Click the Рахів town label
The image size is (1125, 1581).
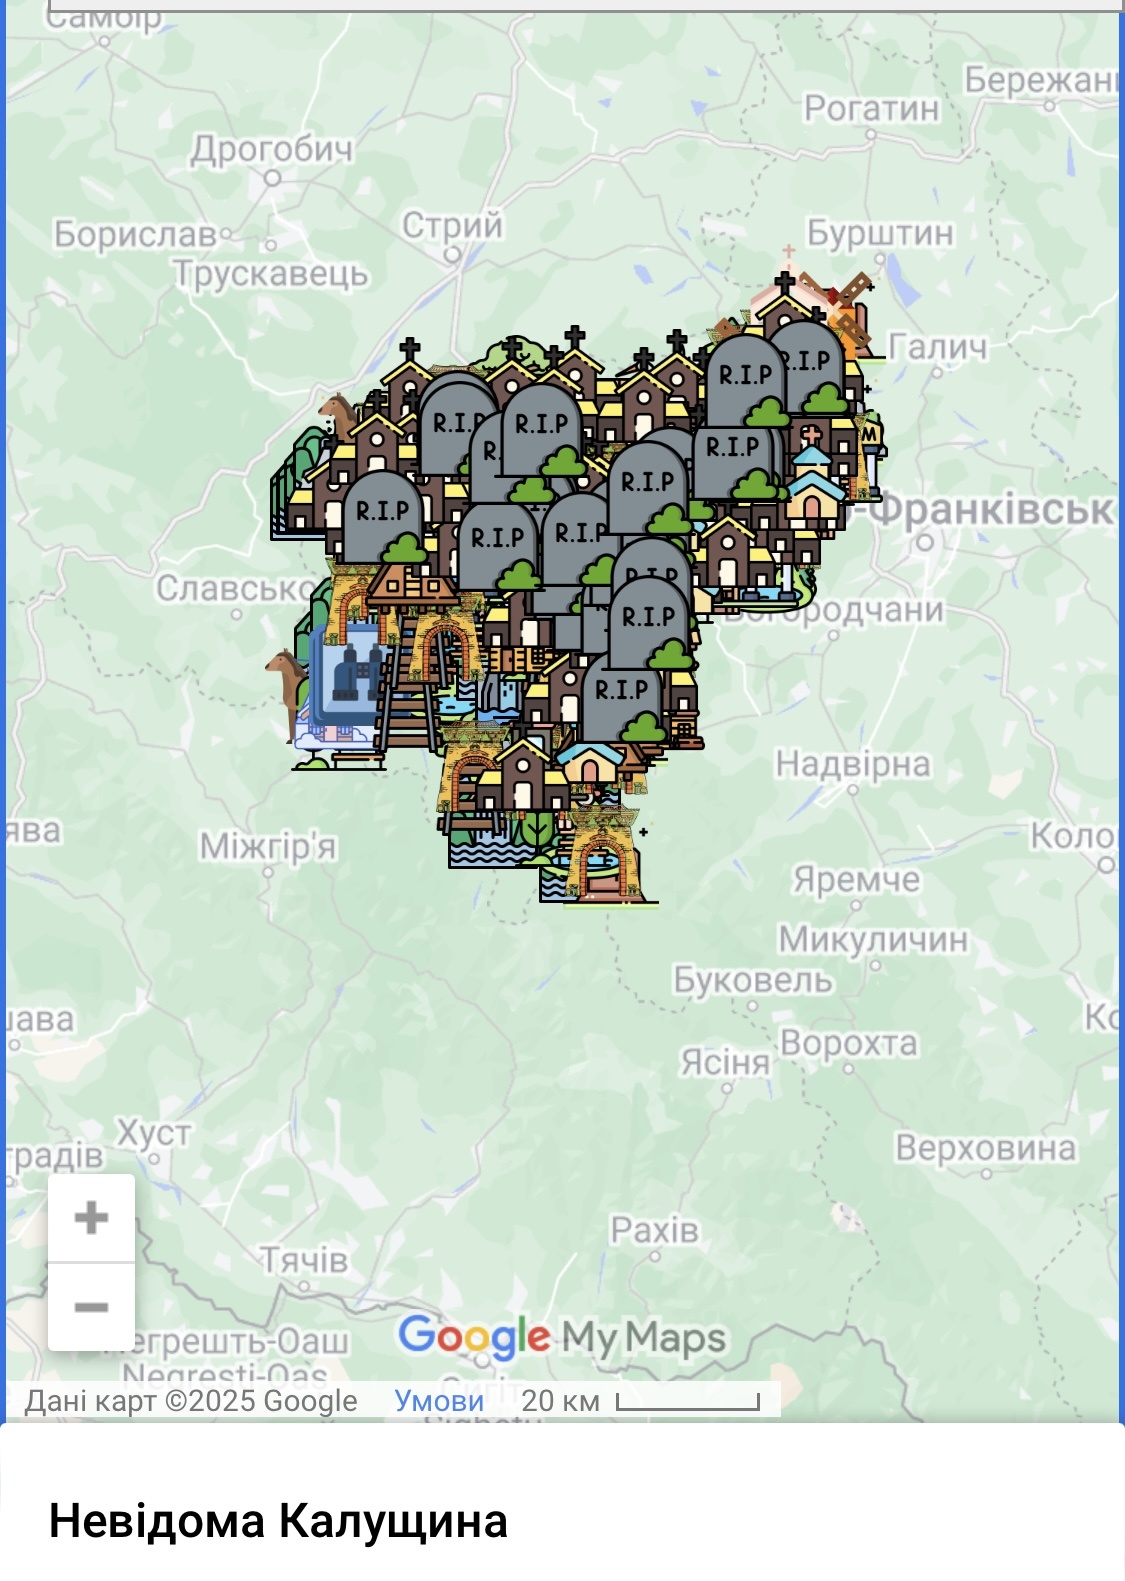(x=655, y=1228)
